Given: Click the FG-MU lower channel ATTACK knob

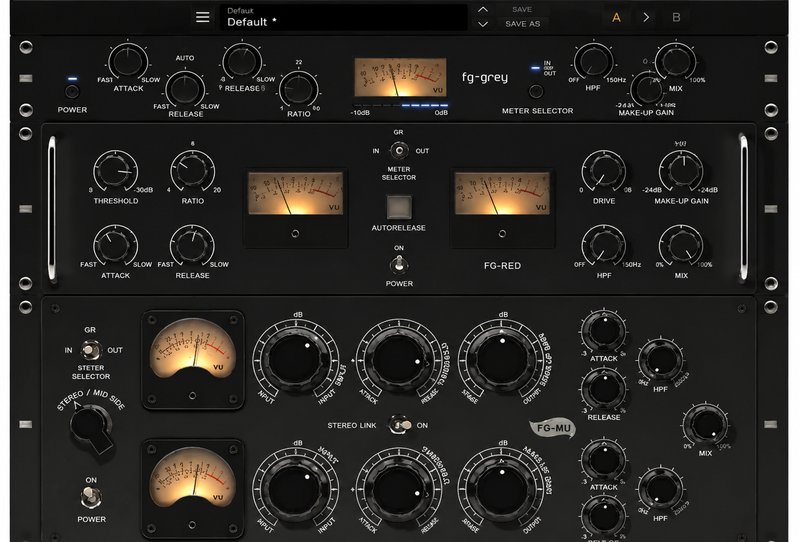Looking at the screenshot, I should 604,459.
